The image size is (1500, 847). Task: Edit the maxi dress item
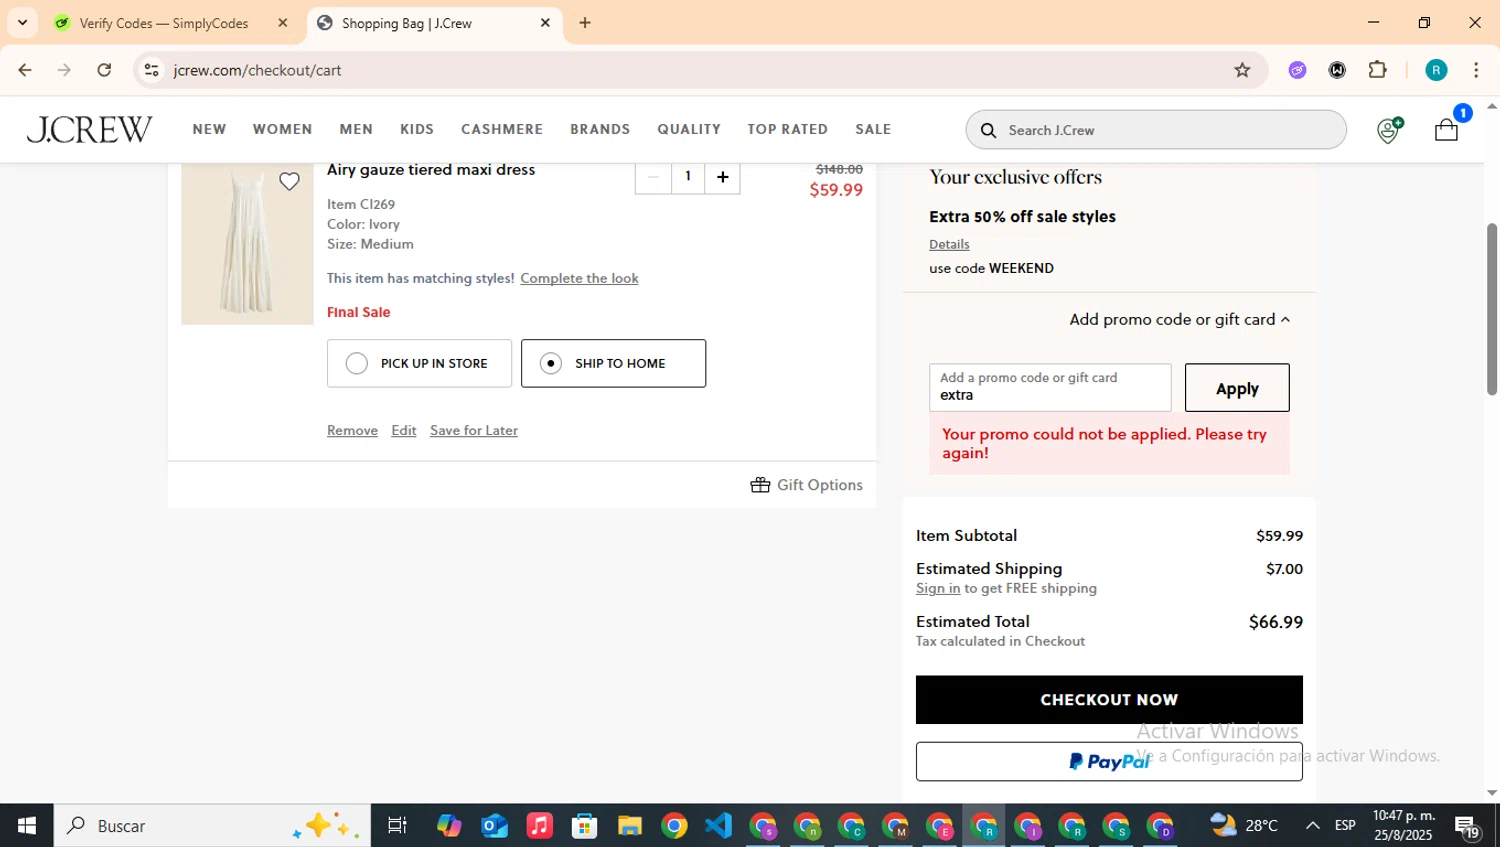pyautogui.click(x=404, y=431)
